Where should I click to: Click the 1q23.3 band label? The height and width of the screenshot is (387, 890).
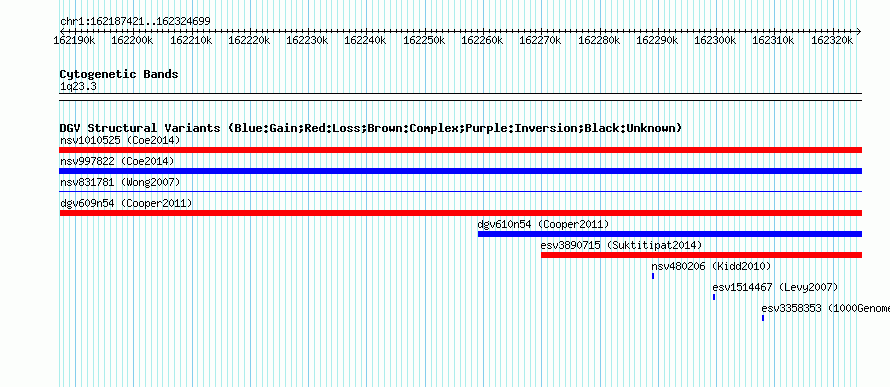coord(78,86)
